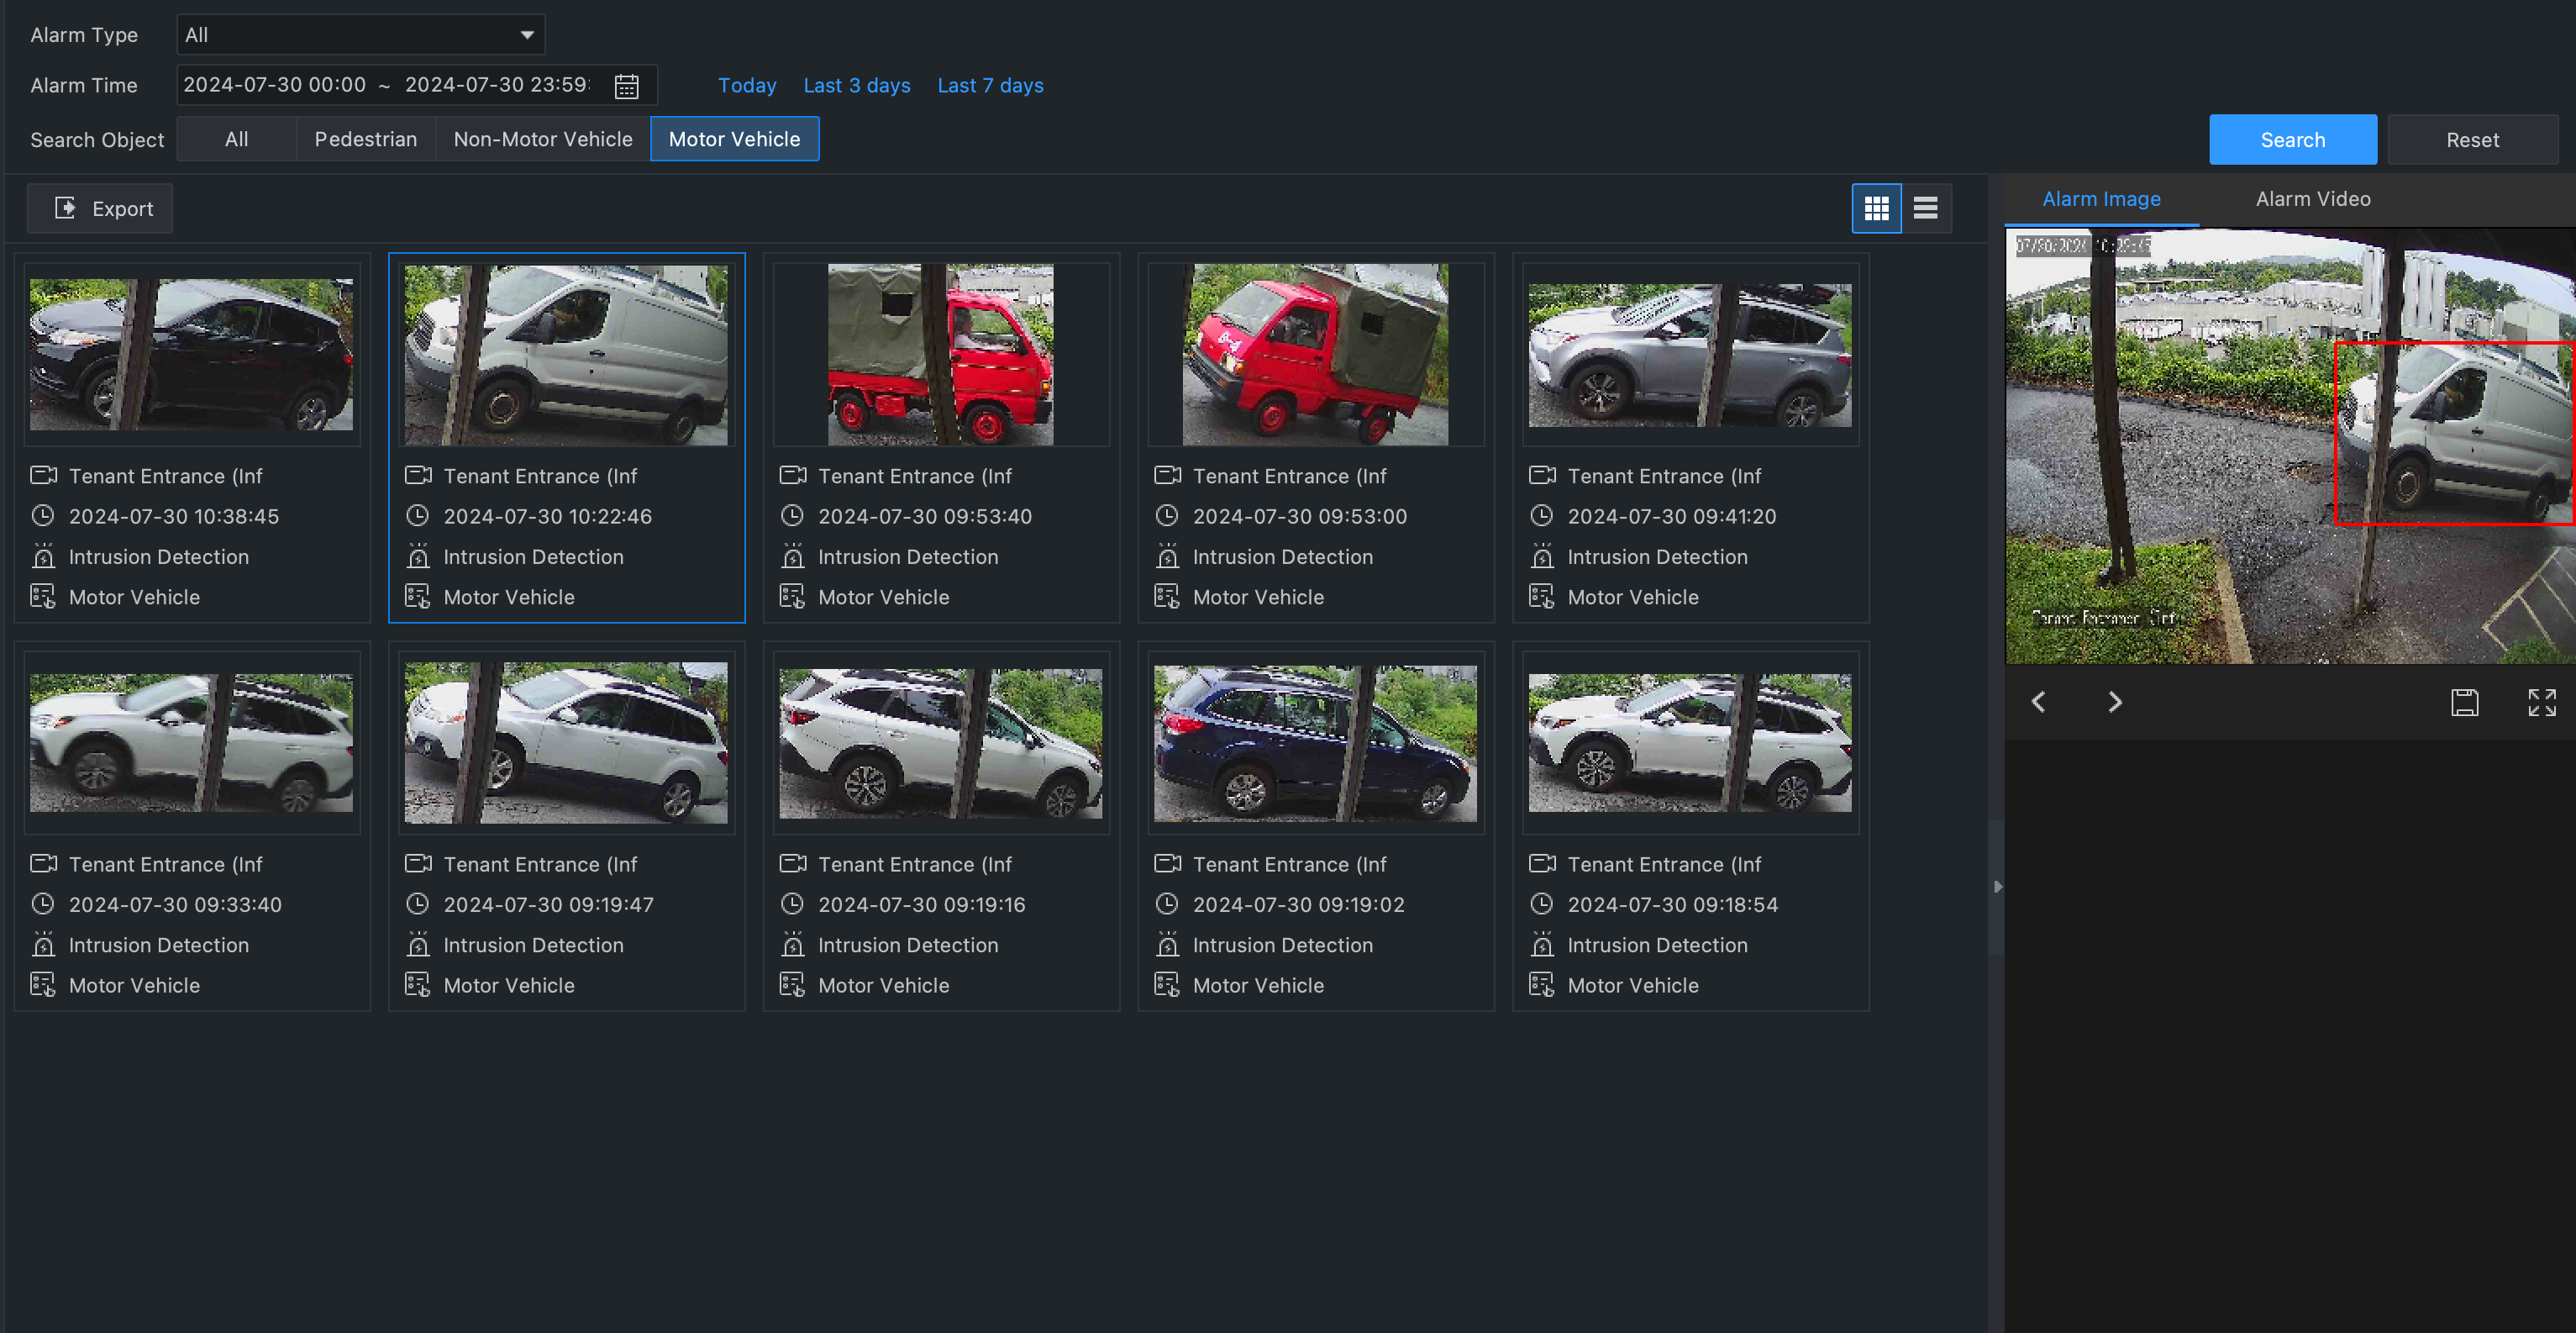The image size is (2576, 1333).
Task: Save the current alarm image
Action: click(2464, 702)
